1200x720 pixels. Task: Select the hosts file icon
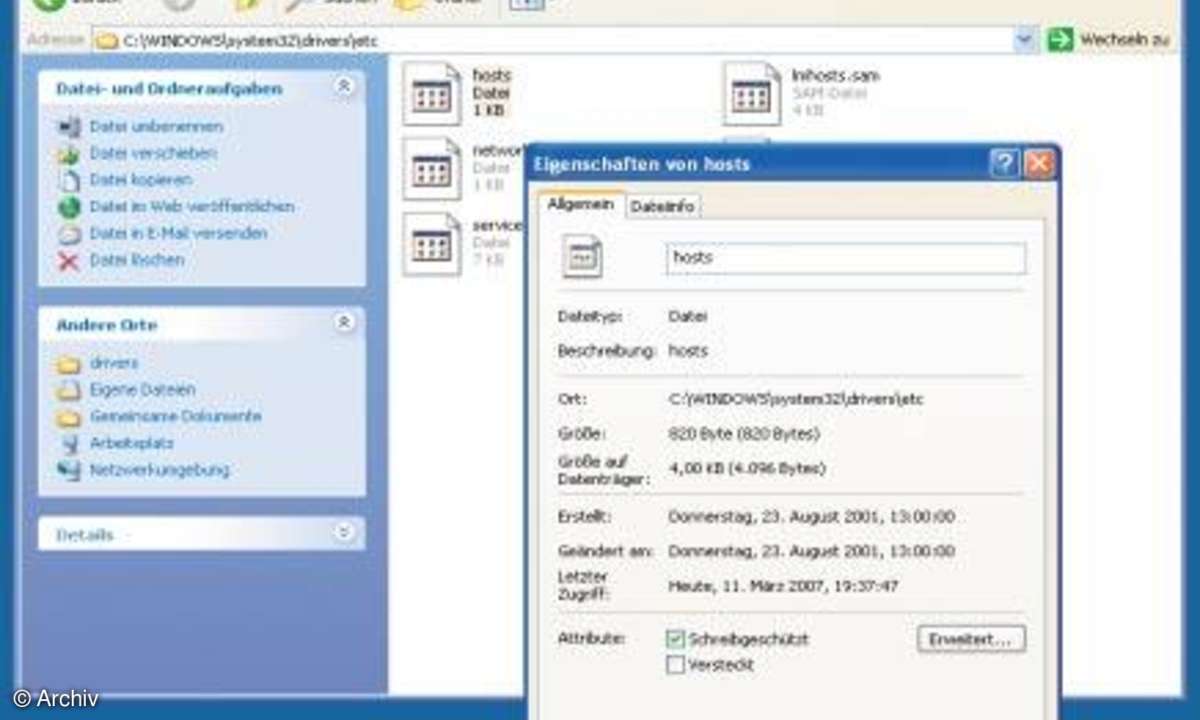[432, 93]
